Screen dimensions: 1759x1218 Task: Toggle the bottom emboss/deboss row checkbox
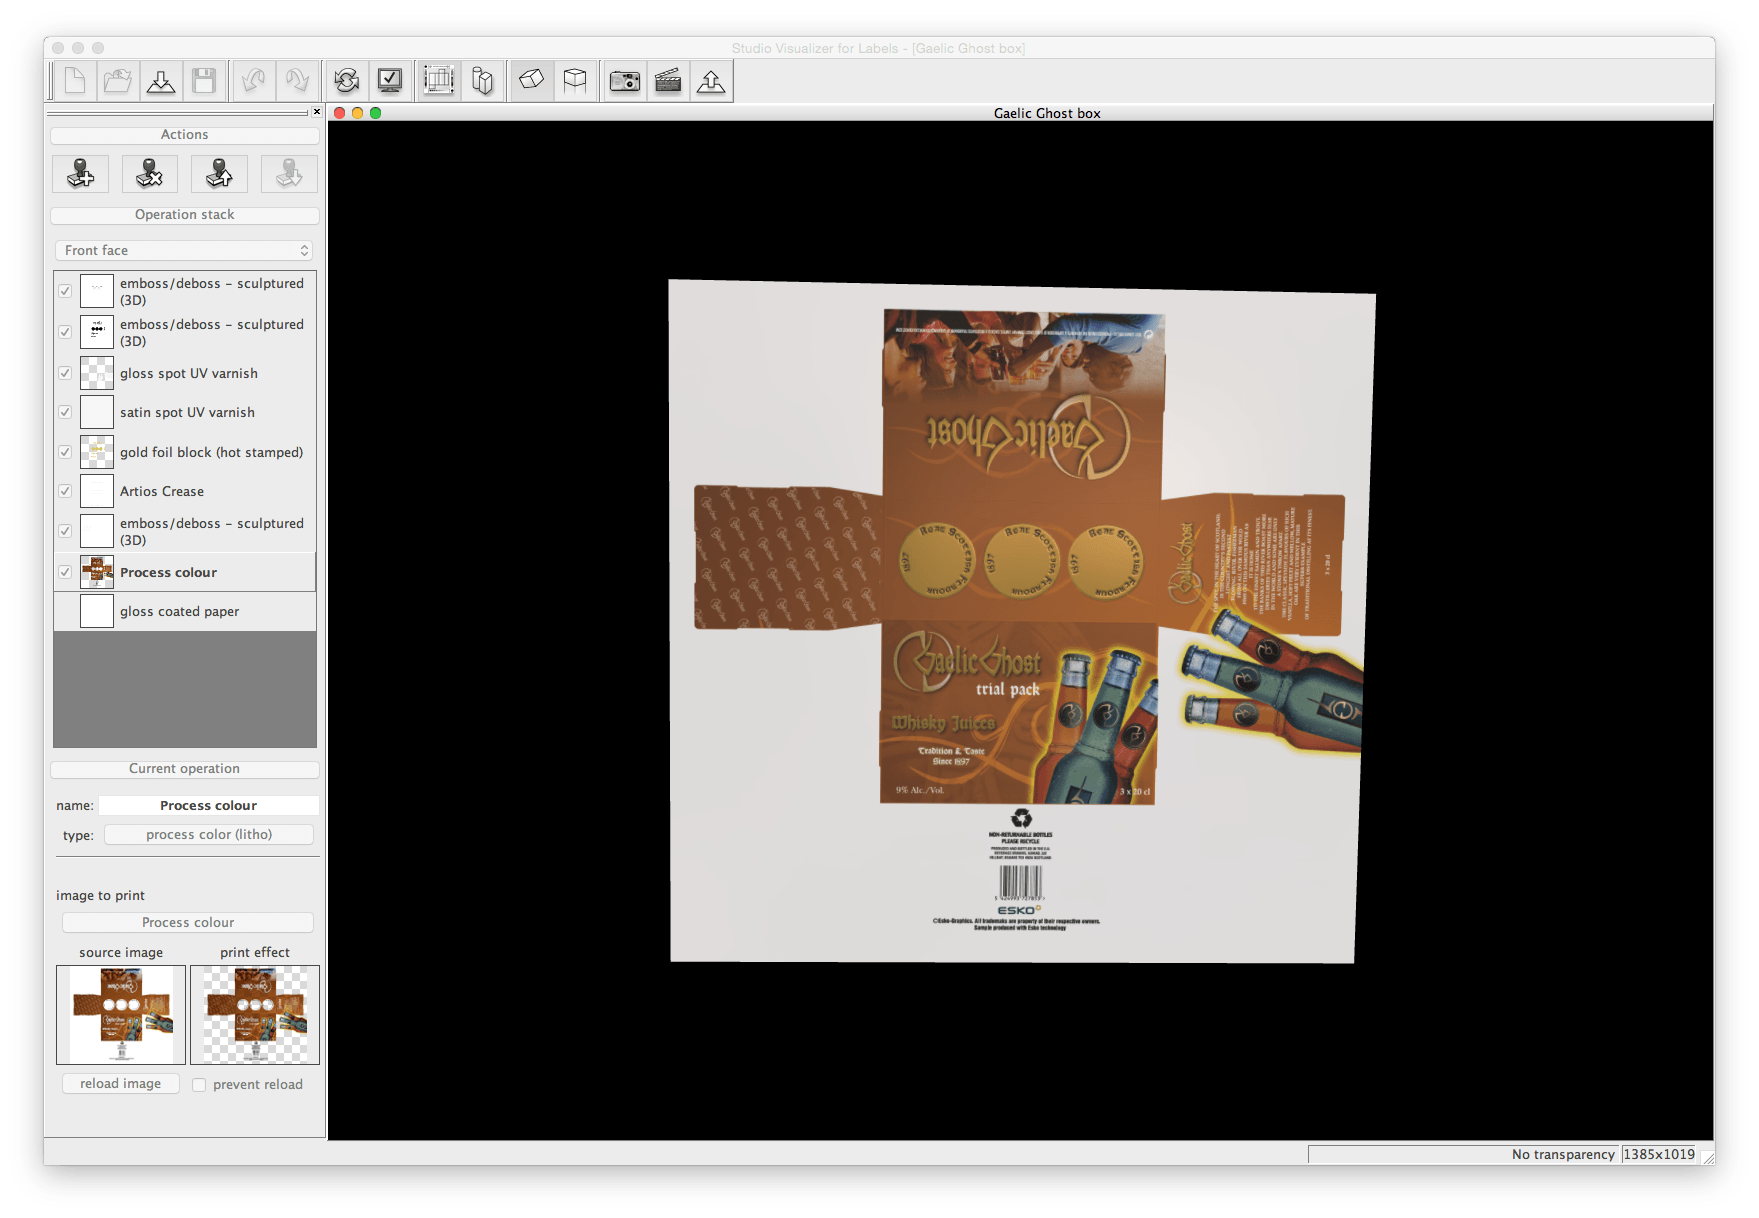coord(65,531)
